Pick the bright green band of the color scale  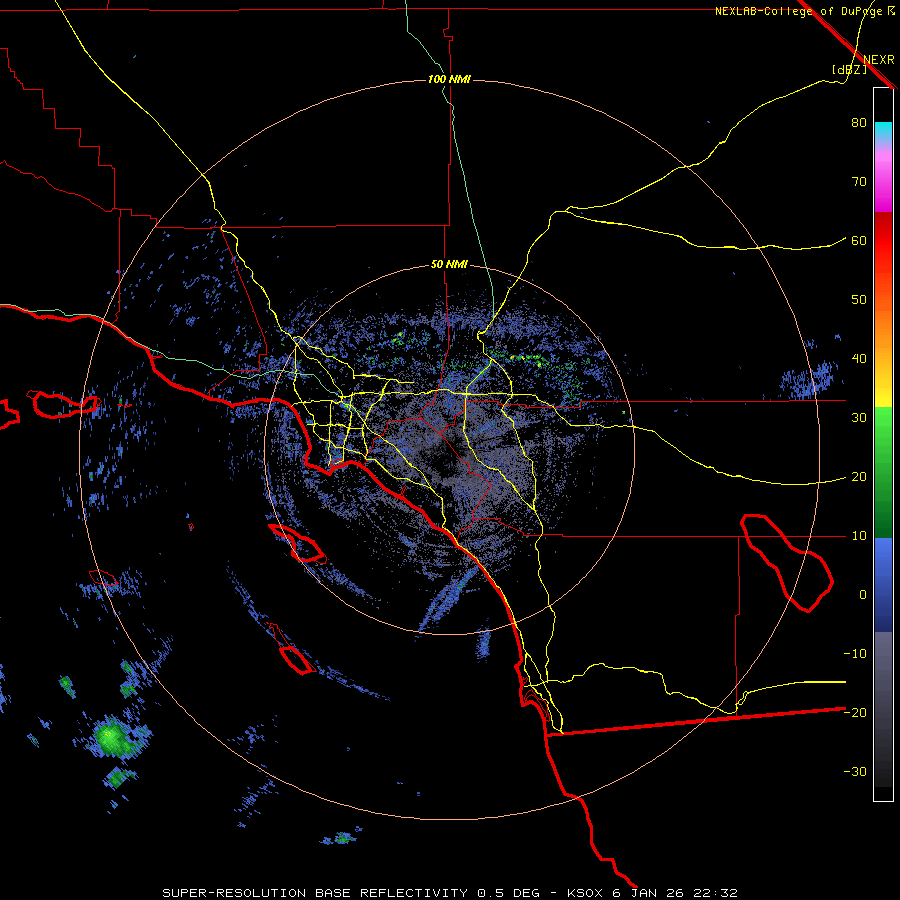coord(883,428)
